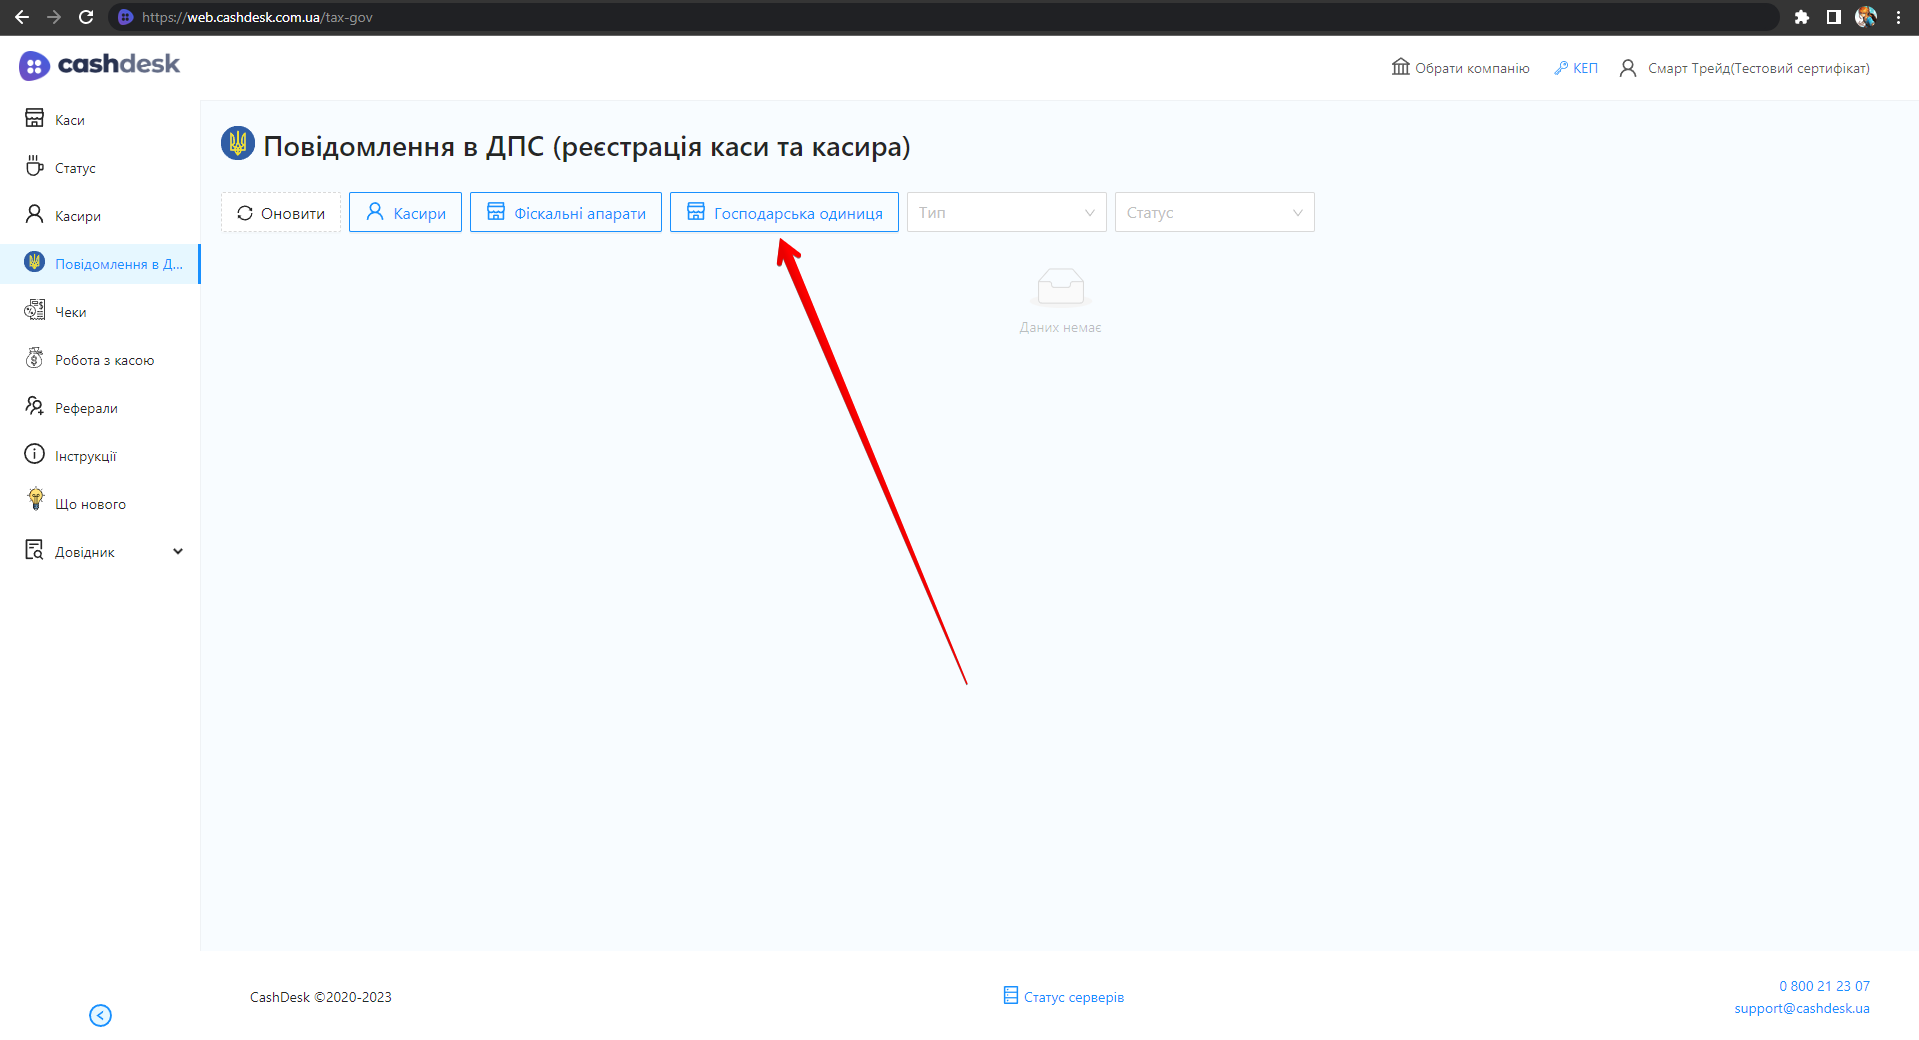Click the Фіскальні апарати button
Image resolution: width=1919 pixels, height=1040 pixels.
point(566,213)
